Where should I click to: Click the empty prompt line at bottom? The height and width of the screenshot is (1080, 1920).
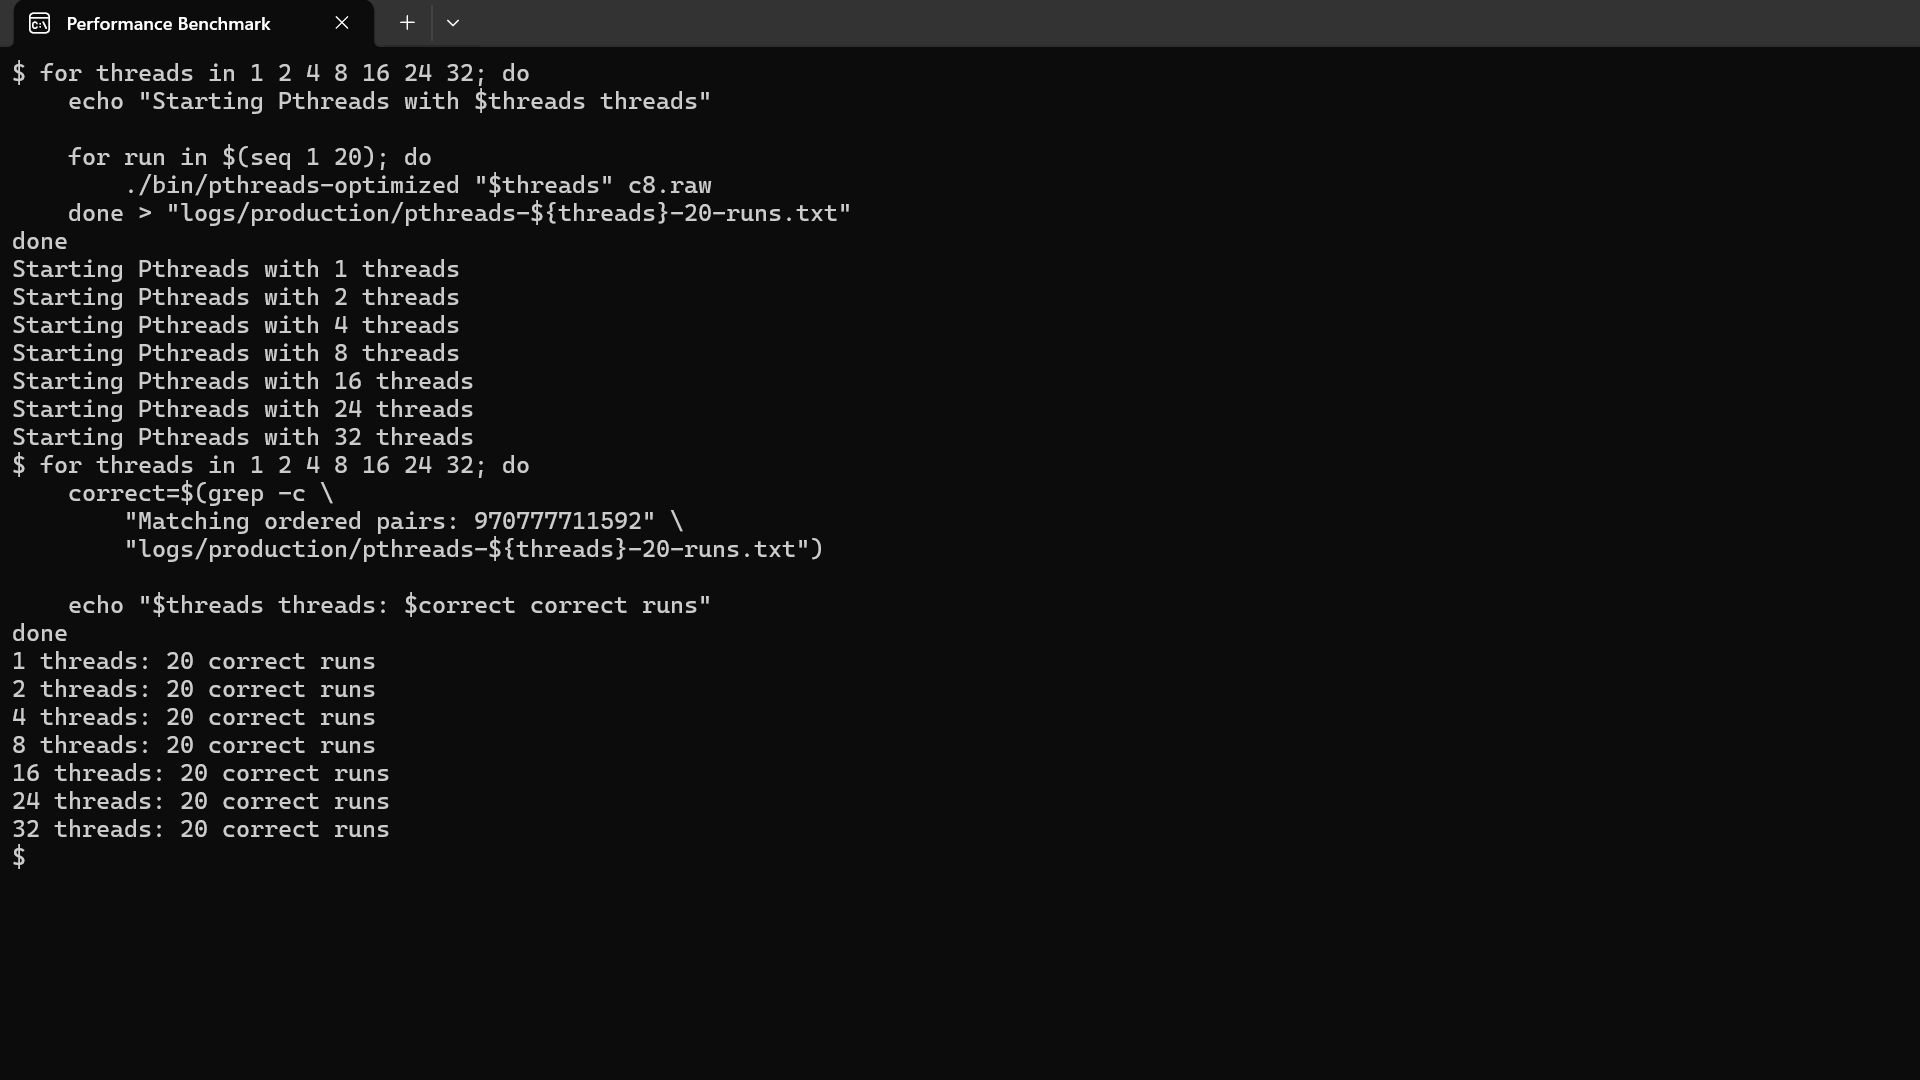pos(960,857)
